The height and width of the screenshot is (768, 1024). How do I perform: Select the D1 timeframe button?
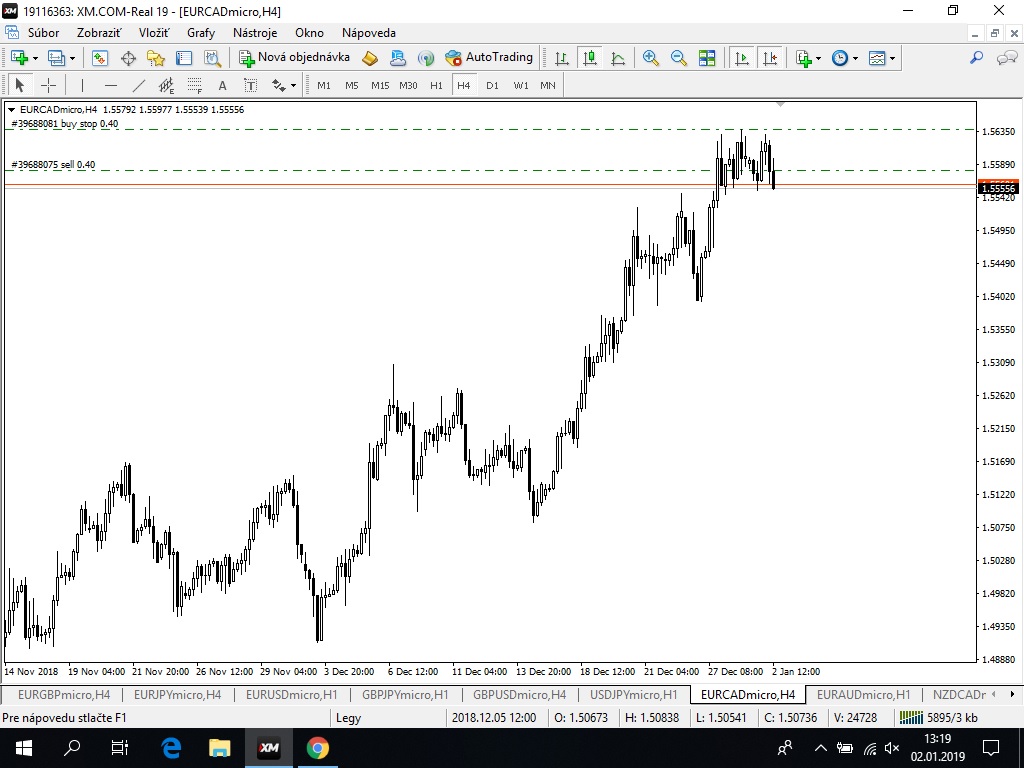click(492, 85)
